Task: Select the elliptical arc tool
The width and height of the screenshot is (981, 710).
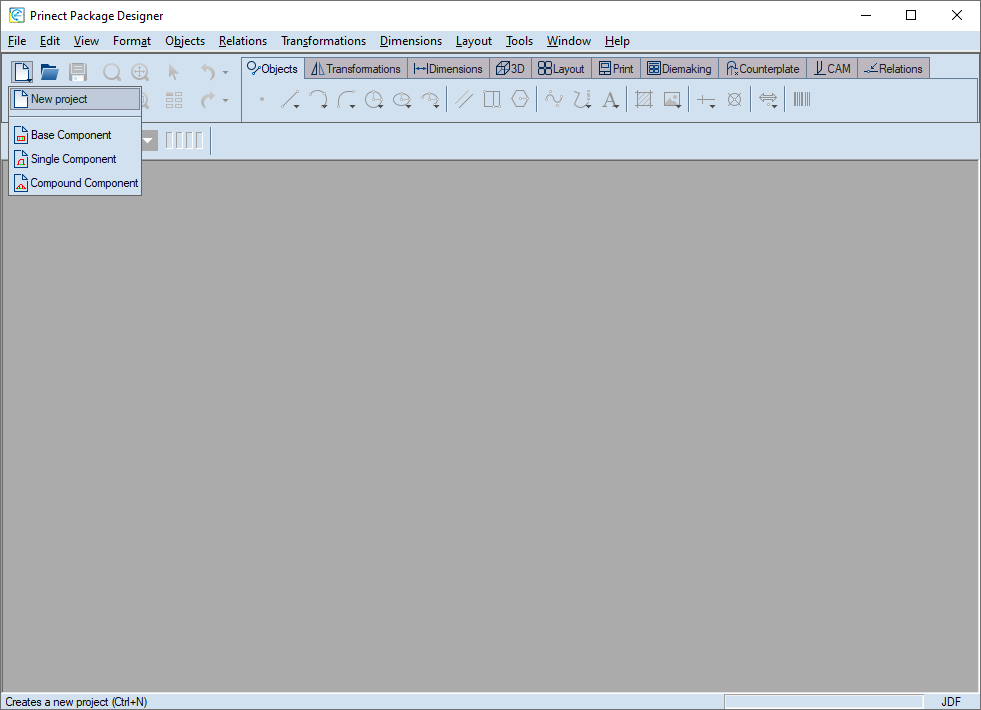Action: coord(430,99)
